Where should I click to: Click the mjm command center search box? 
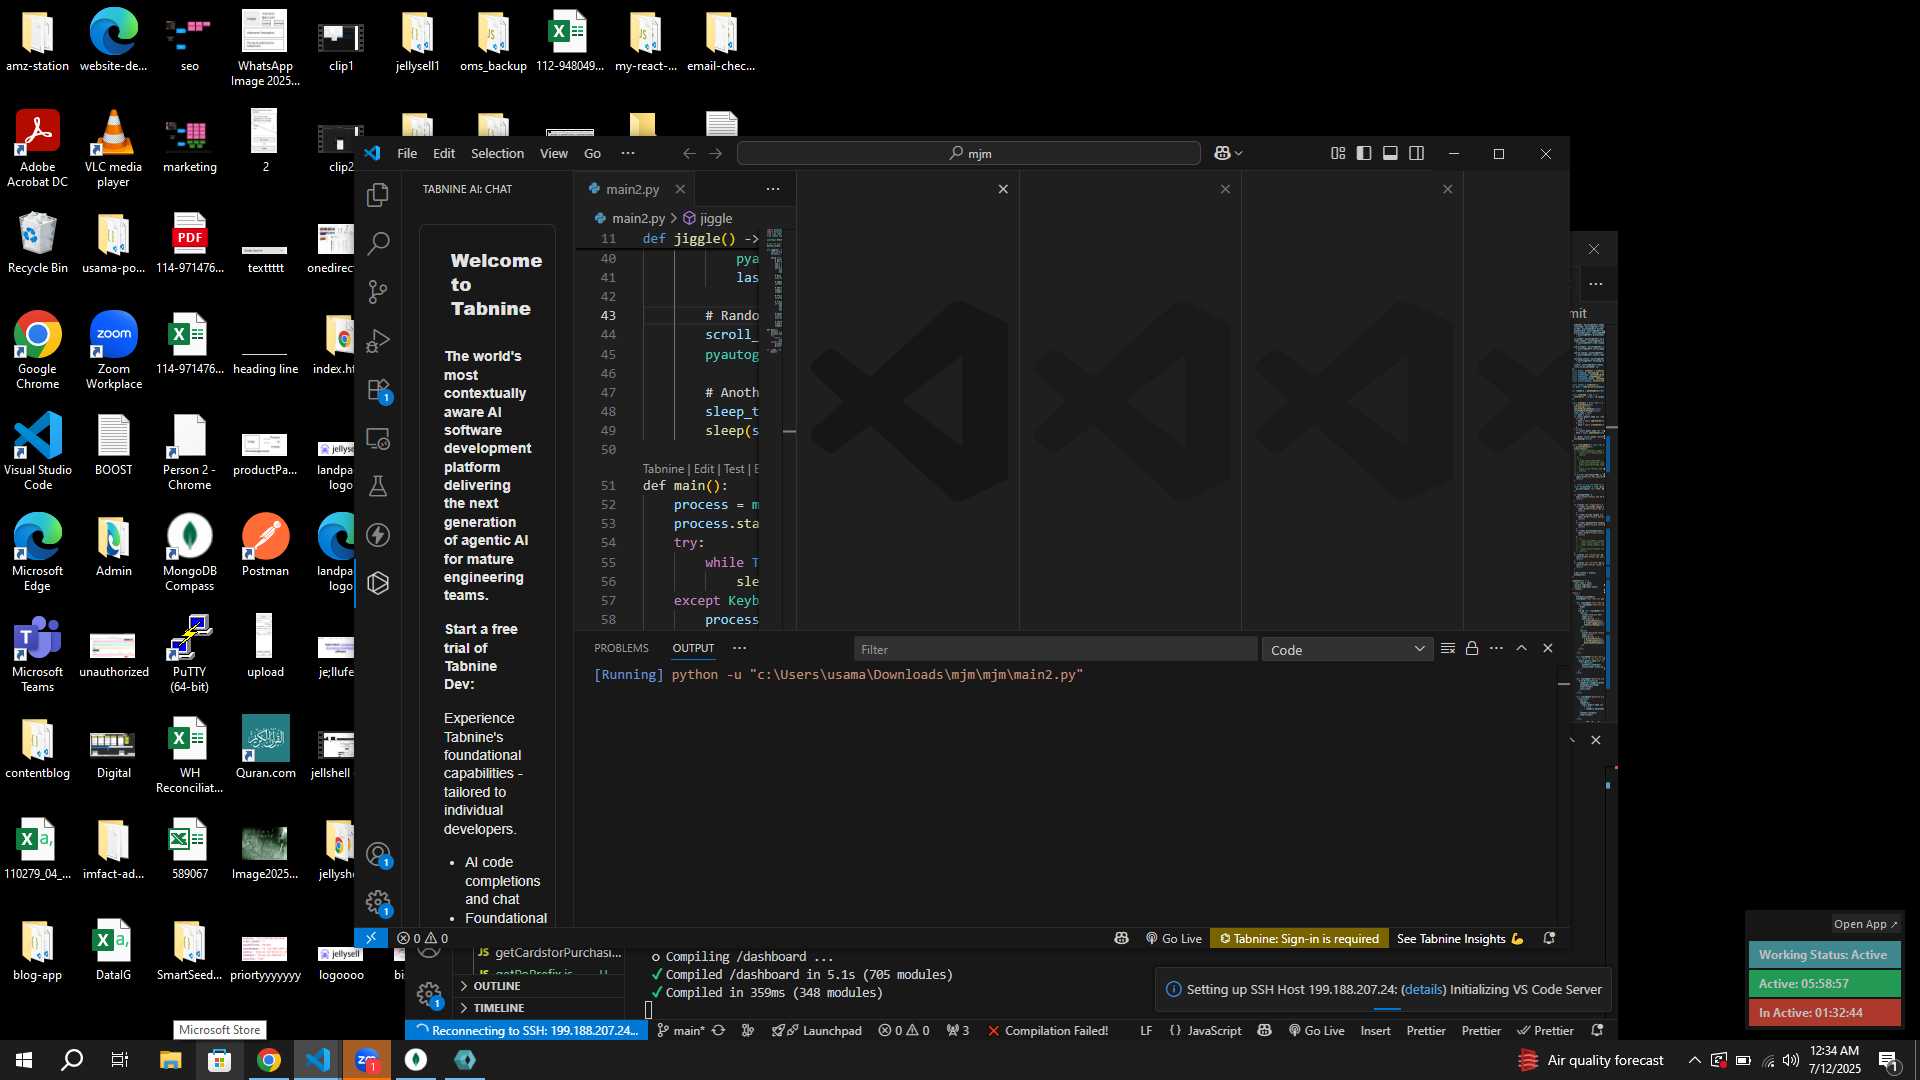tap(968, 153)
